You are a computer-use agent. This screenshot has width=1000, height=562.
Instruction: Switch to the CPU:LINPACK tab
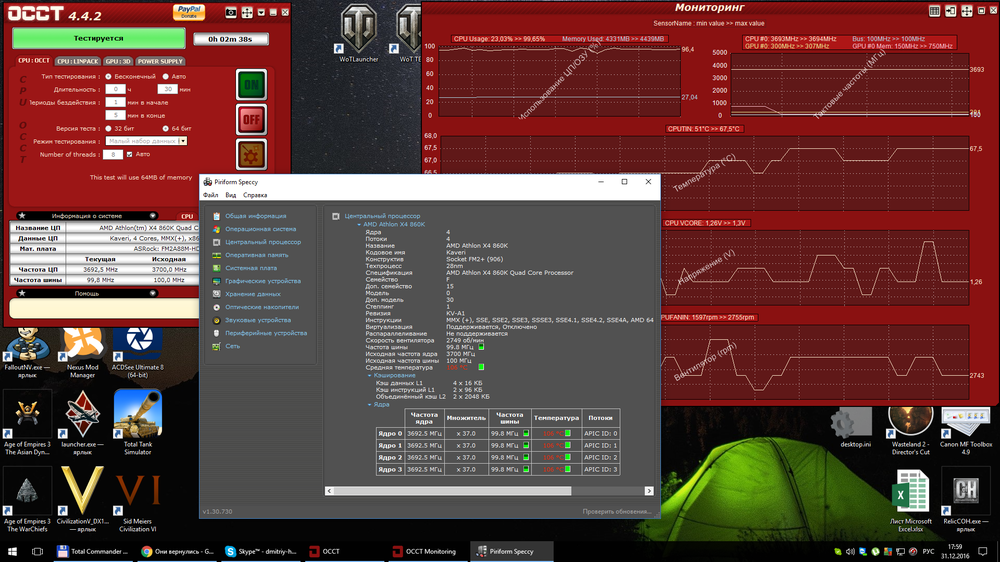[77, 61]
